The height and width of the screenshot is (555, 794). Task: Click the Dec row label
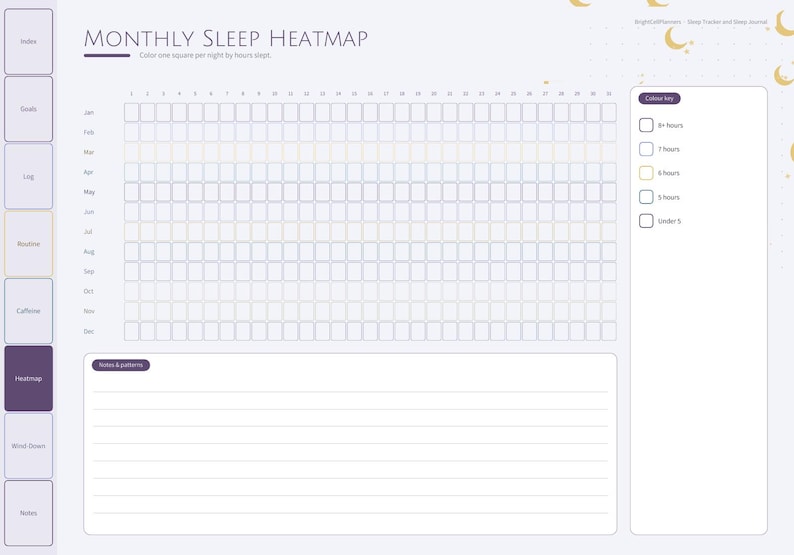89,331
